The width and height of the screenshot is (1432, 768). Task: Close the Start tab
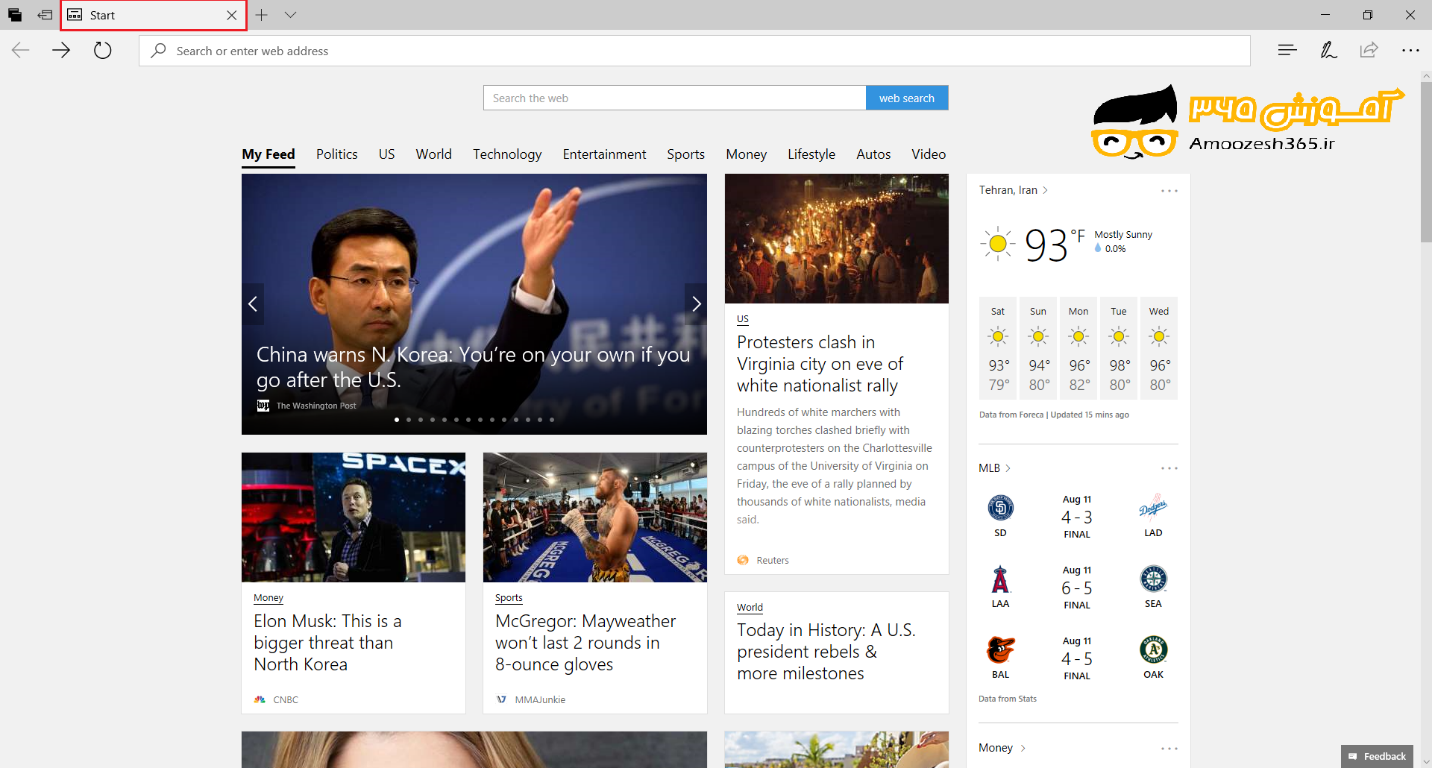(232, 15)
